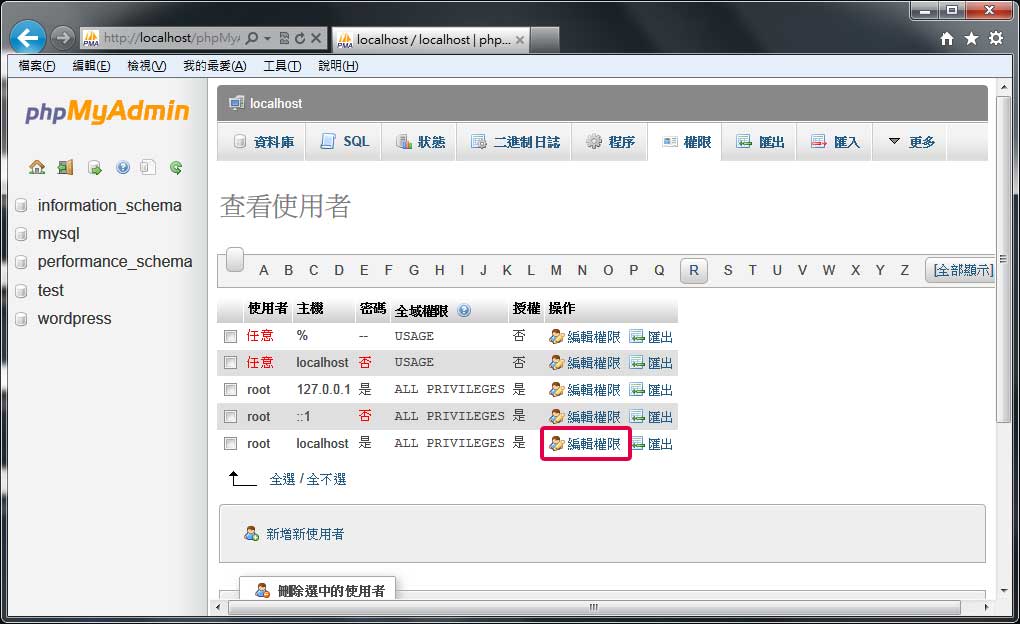Click the 全部顯示 button in the alphabet filter
The width and height of the screenshot is (1020, 624).
pos(962,270)
